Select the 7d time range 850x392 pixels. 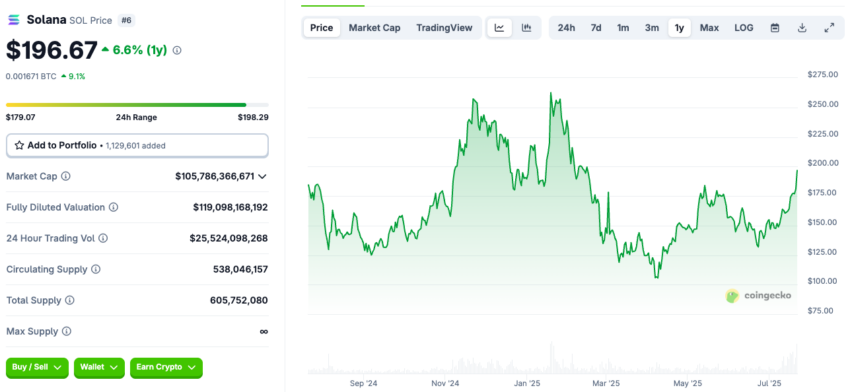pyautogui.click(x=596, y=28)
